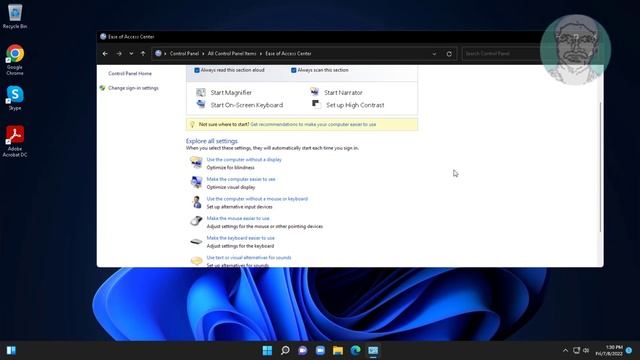The height and width of the screenshot is (360, 640).
Task: Open Get recommendations to make computer easier link
Action: [313, 124]
